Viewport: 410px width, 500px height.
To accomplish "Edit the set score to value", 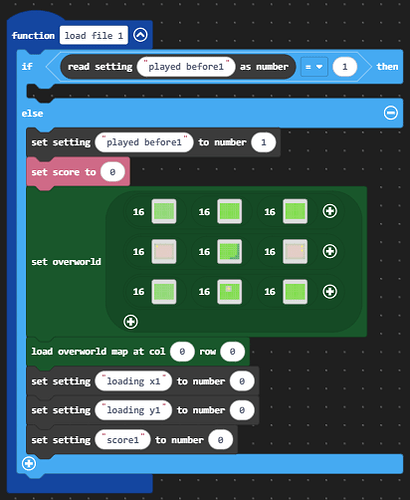I will pos(113,172).
